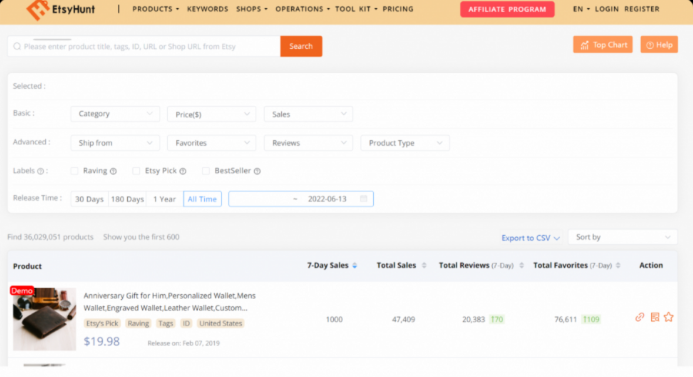Viewport: 693px width, 377px height.
Task: Click the 76,611 total favorites value
Action: (566, 319)
